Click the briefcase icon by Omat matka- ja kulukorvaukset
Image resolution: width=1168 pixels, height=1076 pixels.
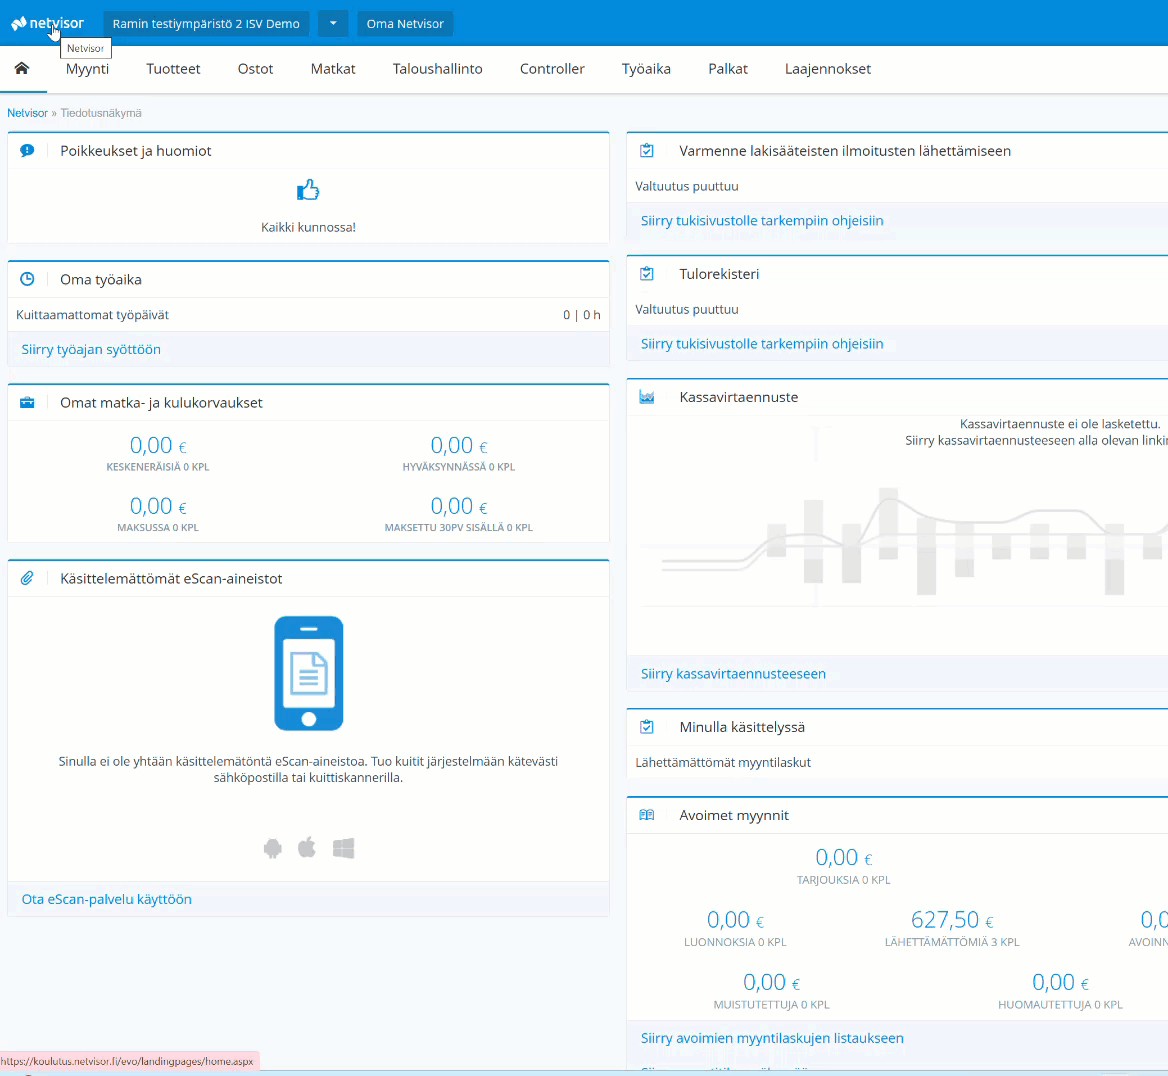coord(28,403)
